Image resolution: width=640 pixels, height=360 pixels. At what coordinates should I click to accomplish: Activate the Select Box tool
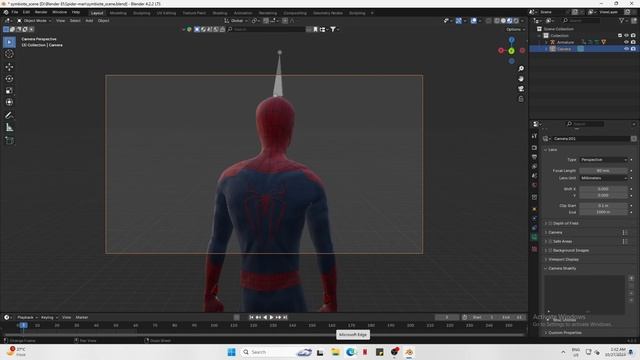tap(9, 42)
